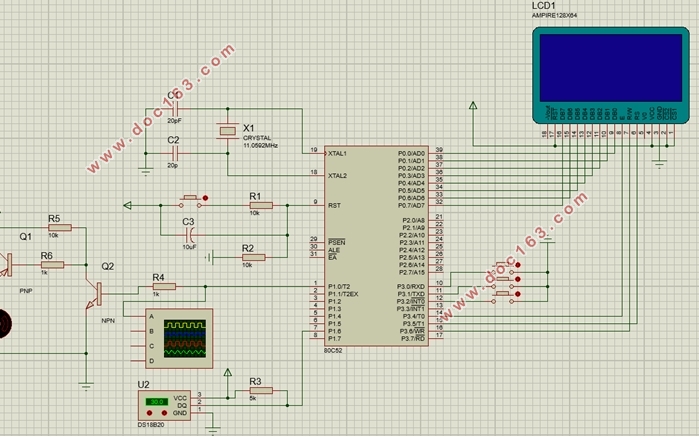
Task: Toggle red latch dot of top push button
Action: click(518, 265)
